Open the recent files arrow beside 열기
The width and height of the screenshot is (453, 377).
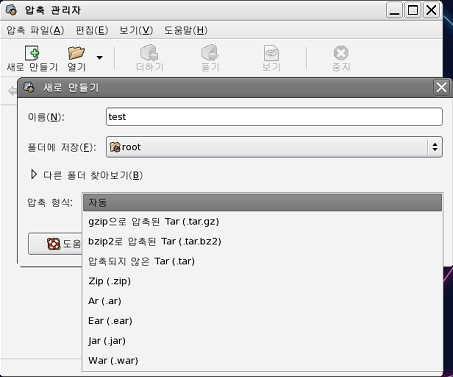pyautogui.click(x=99, y=58)
